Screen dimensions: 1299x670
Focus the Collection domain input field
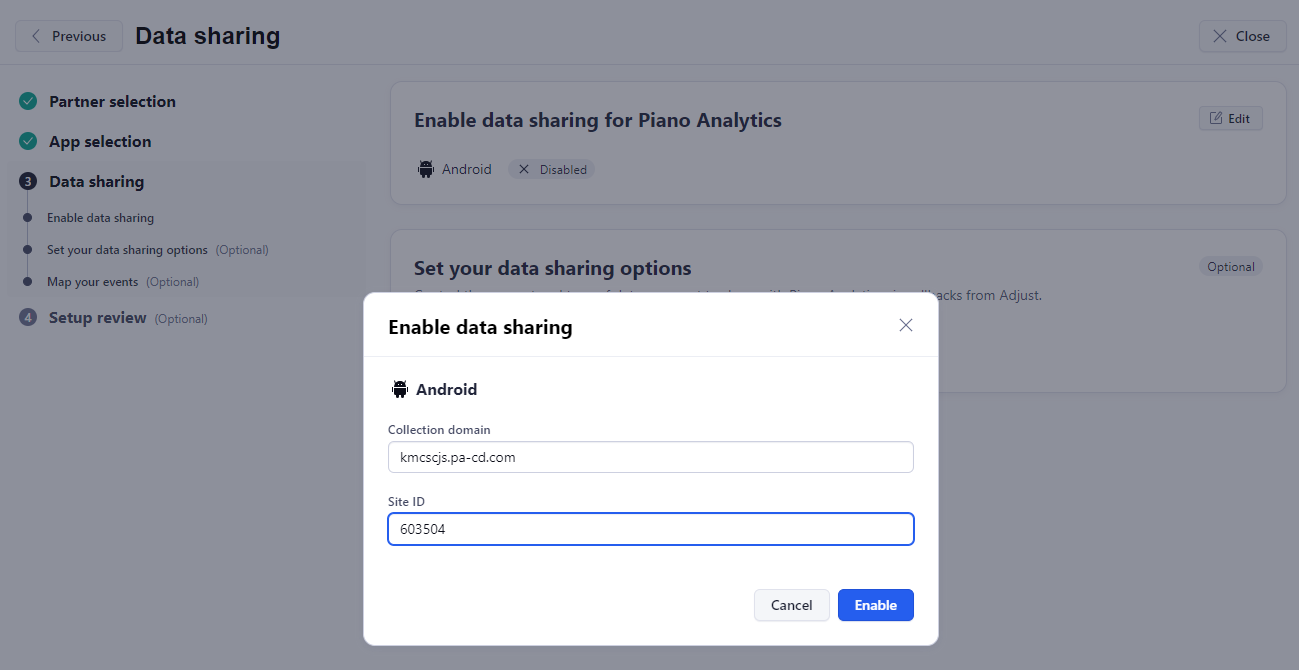(650, 457)
